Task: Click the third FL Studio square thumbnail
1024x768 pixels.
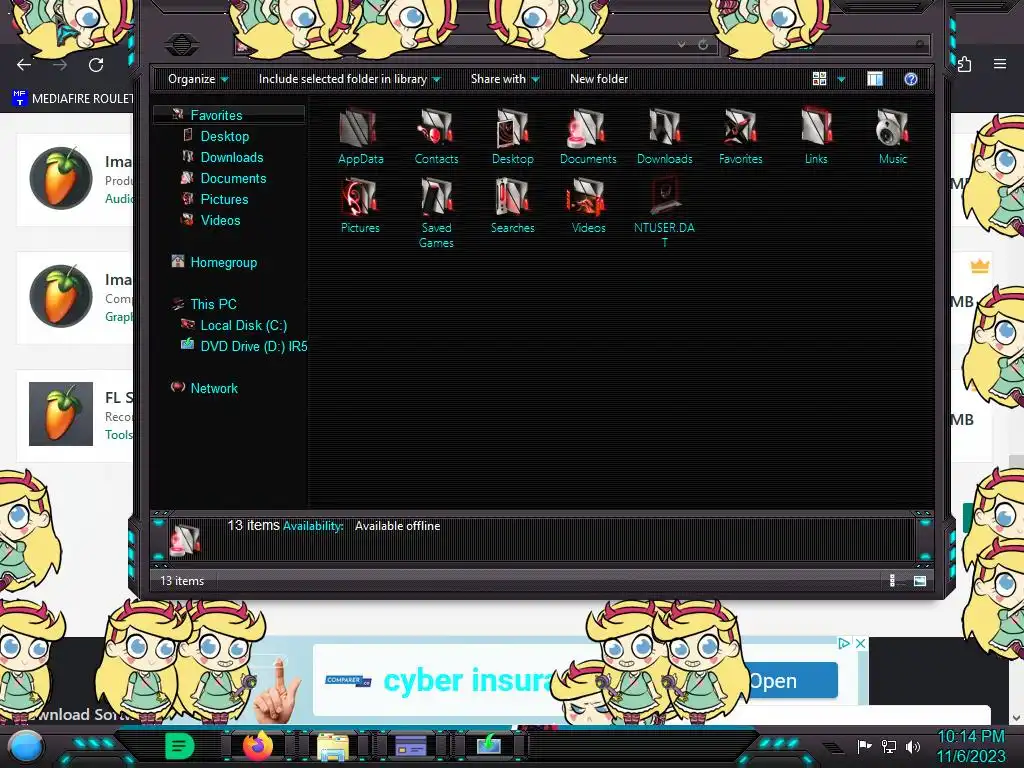Action: point(61,414)
